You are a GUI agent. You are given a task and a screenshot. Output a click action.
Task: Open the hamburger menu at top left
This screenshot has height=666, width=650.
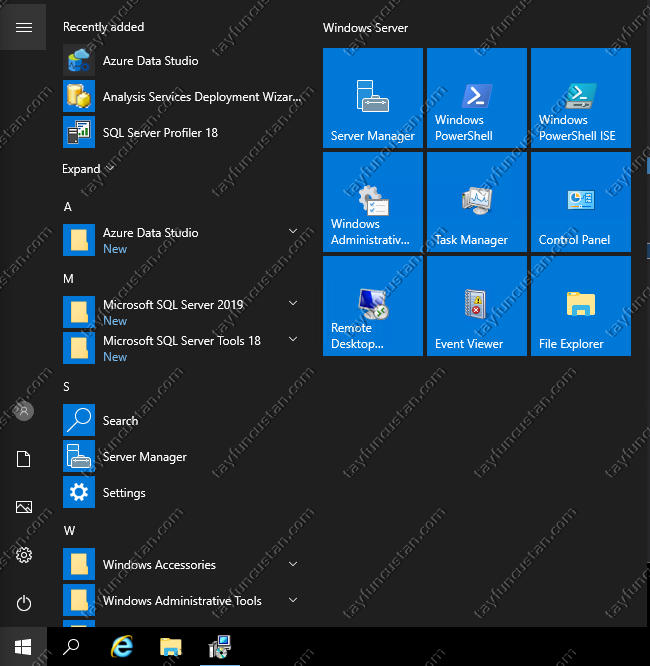pyautogui.click(x=23, y=28)
